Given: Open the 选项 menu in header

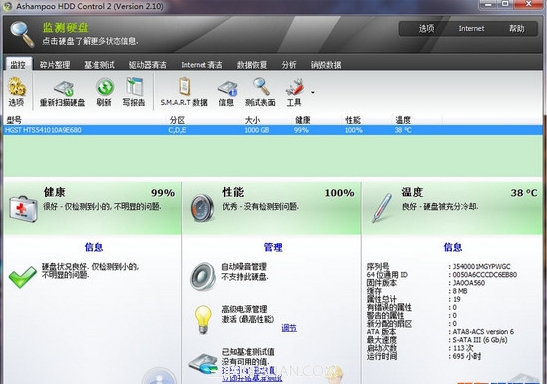Looking at the screenshot, I should [426, 29].
